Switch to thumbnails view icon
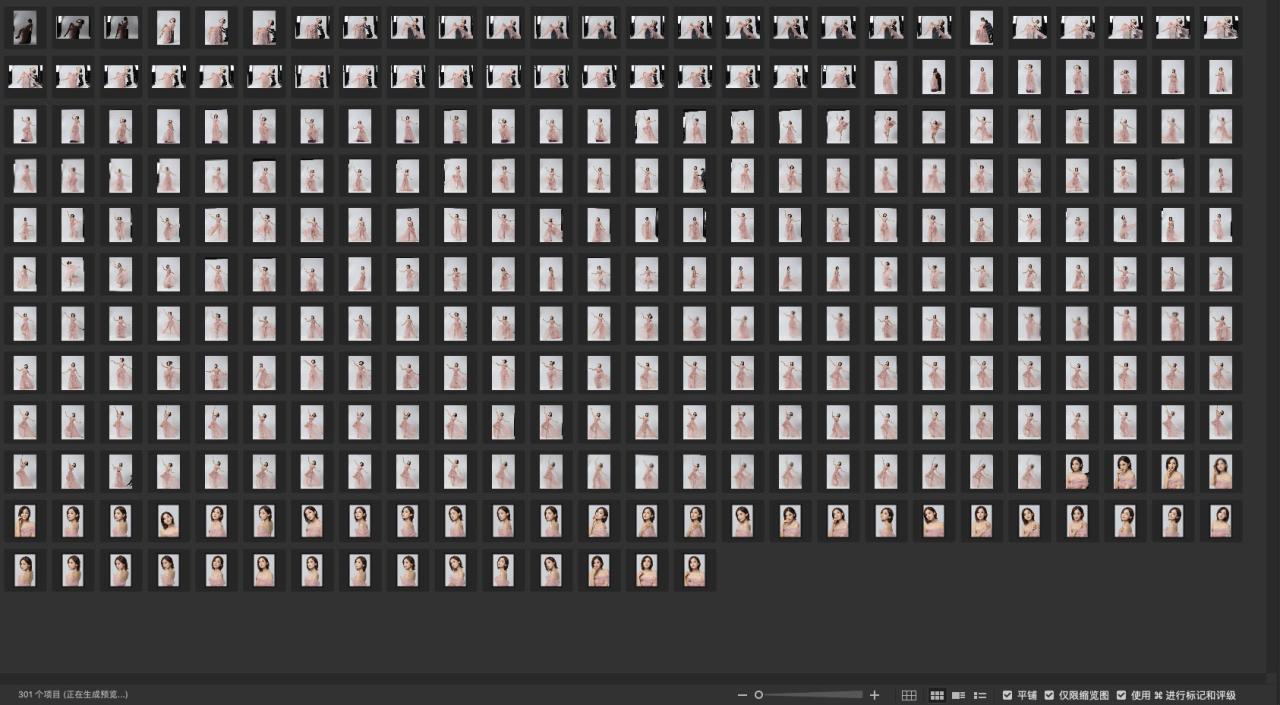Screen dimensions: 1280x705 [x=937, y=695]
